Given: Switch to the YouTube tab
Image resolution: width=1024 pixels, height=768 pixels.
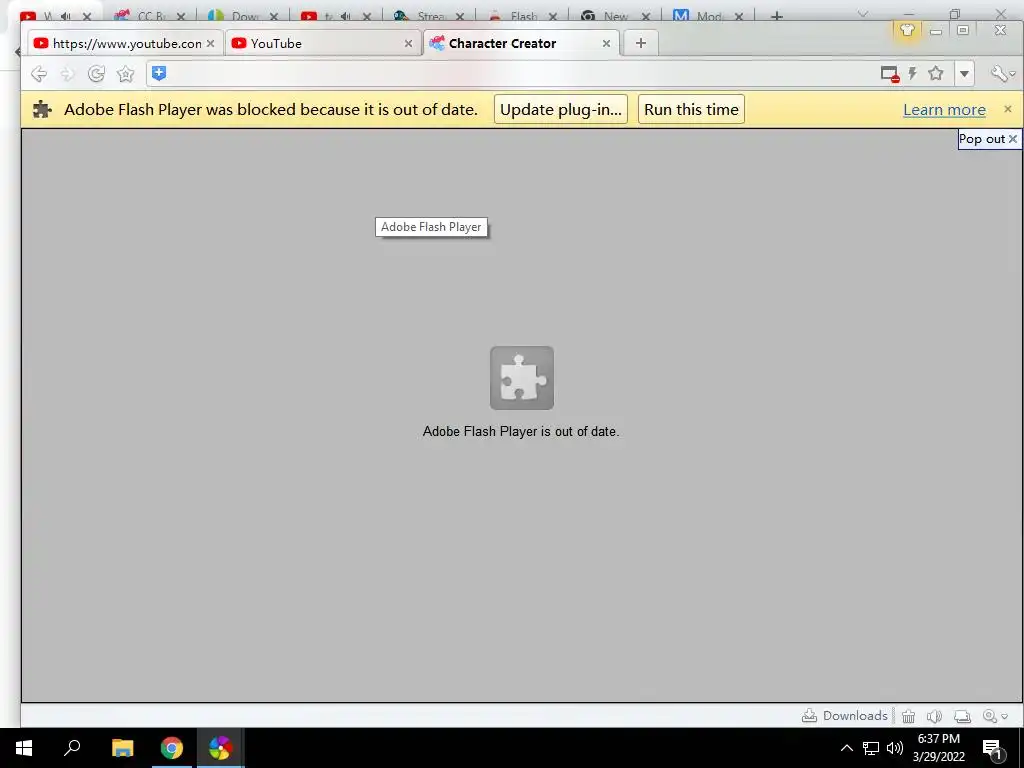Looking at the screenshot, I should click(x=323, y=43).
